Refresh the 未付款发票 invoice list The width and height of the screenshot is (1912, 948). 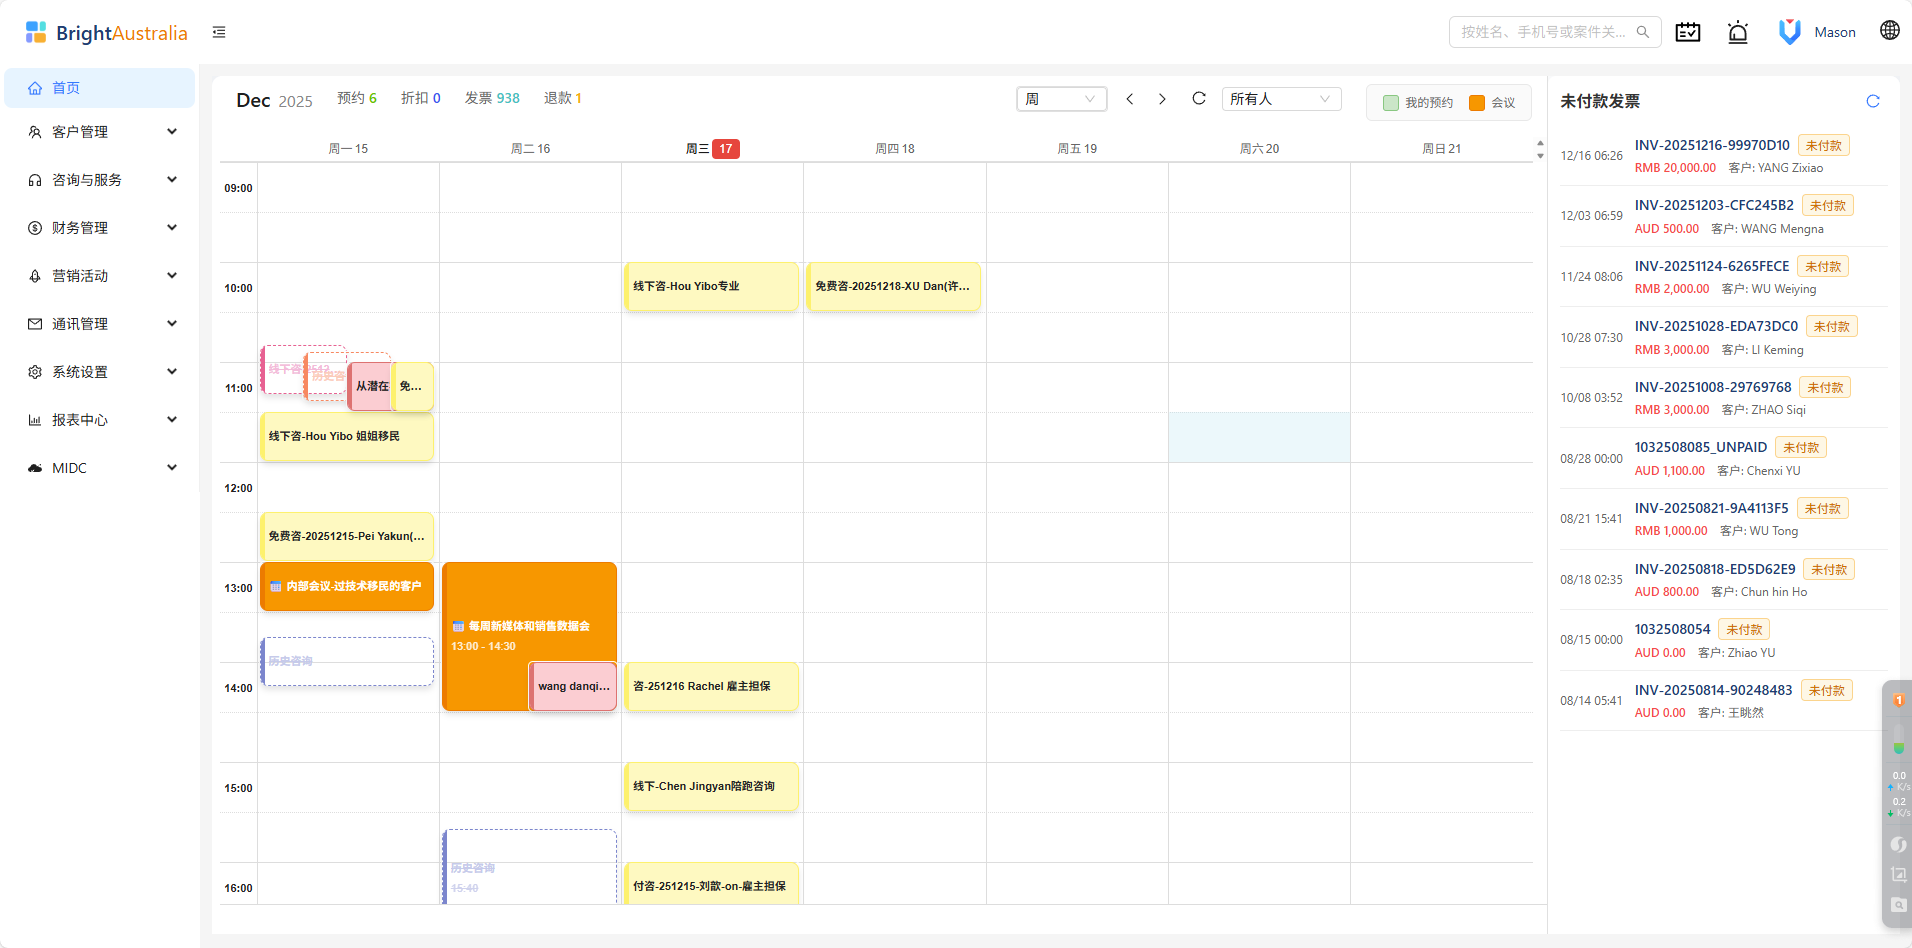pos(1873,101)
